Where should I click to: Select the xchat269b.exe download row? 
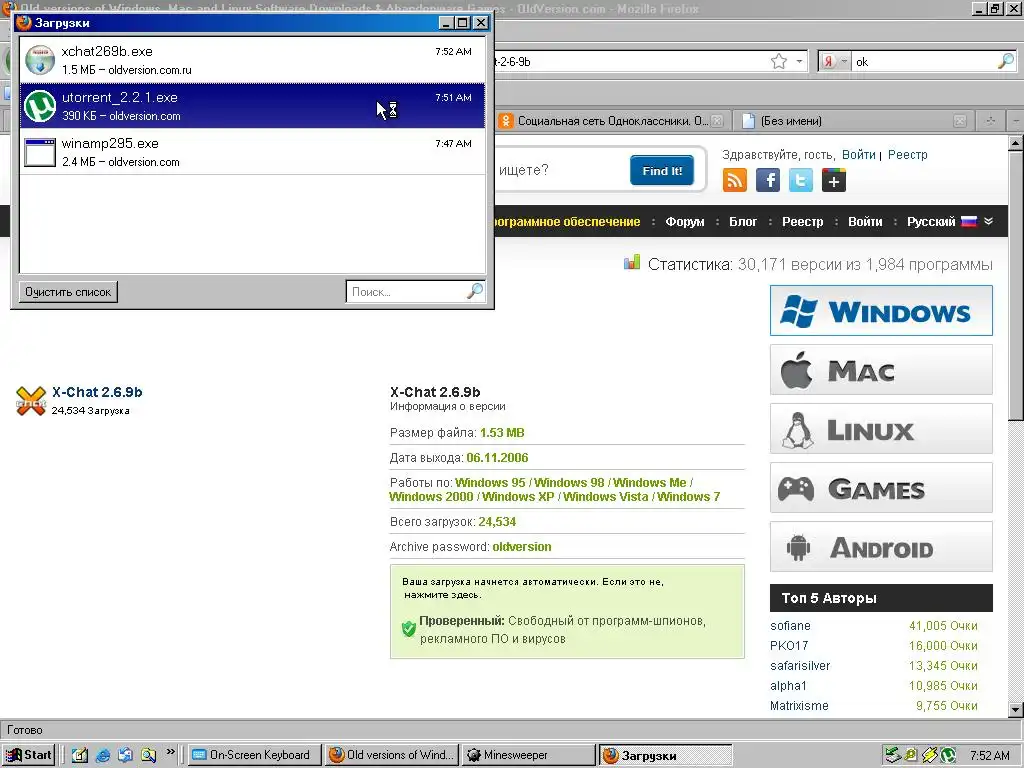252,60
